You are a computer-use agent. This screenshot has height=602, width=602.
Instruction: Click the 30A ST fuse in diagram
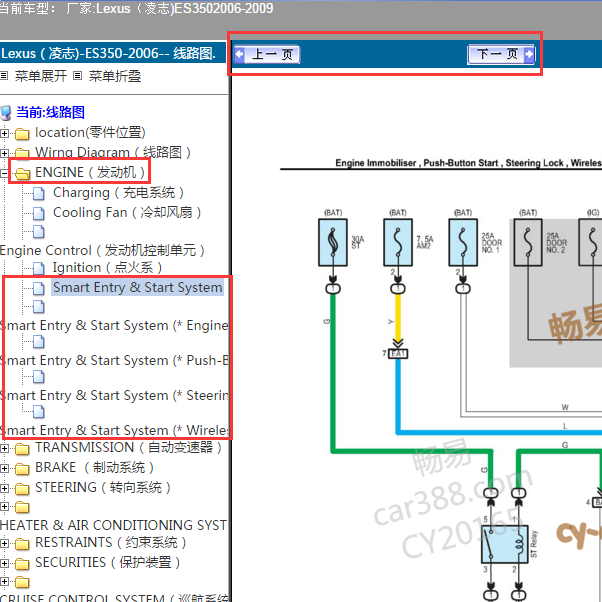tap(333, 243)
